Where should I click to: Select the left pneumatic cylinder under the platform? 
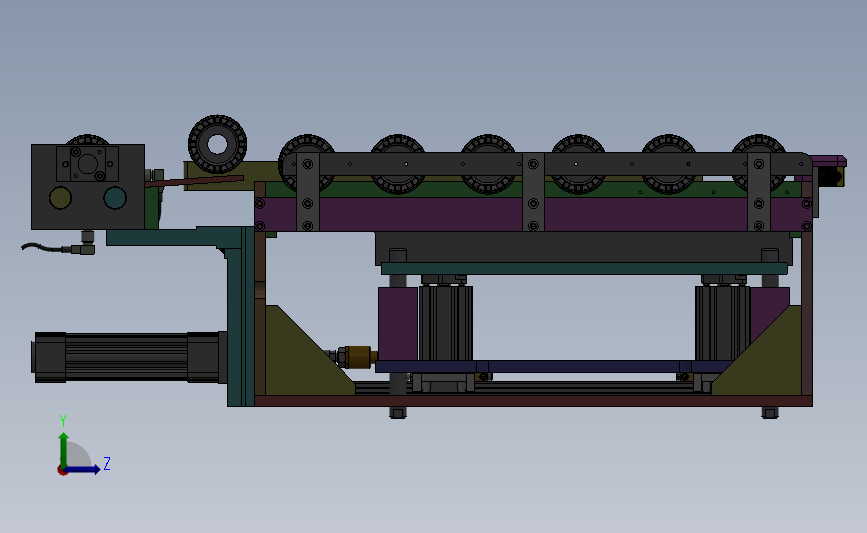[x=445, y=322]
